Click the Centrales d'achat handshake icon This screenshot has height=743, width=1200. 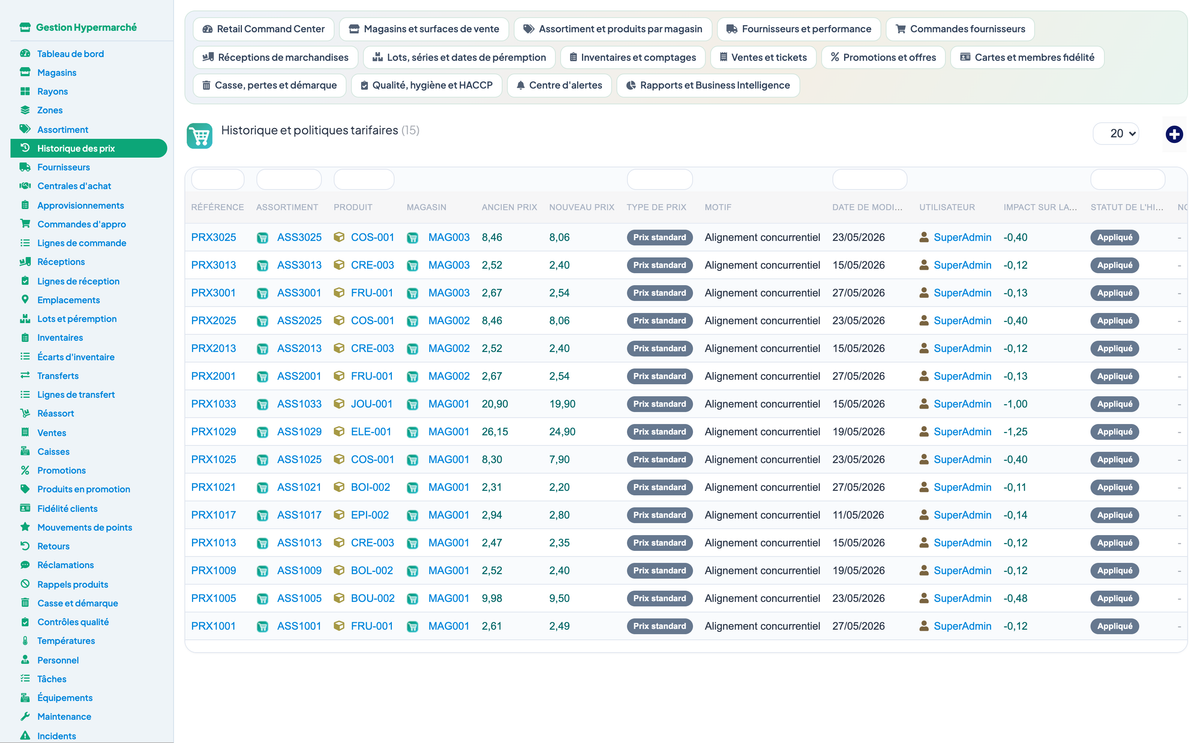coord(25,186)
